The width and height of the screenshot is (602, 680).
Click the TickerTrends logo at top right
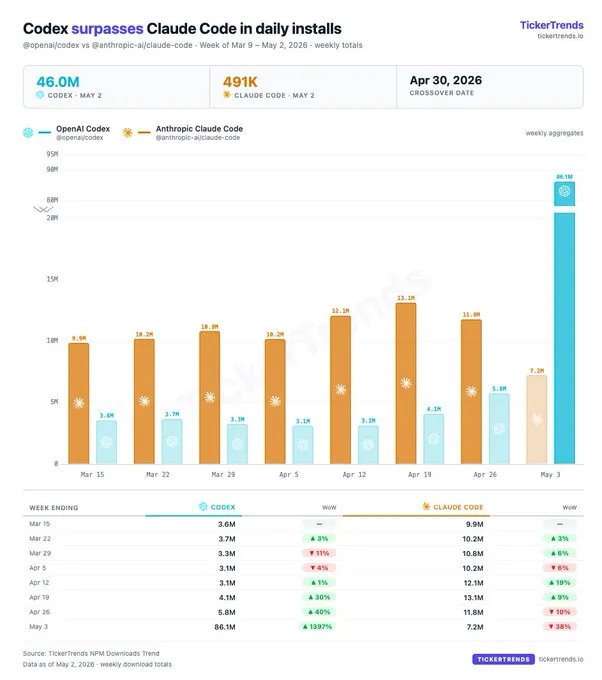point(551,25)
